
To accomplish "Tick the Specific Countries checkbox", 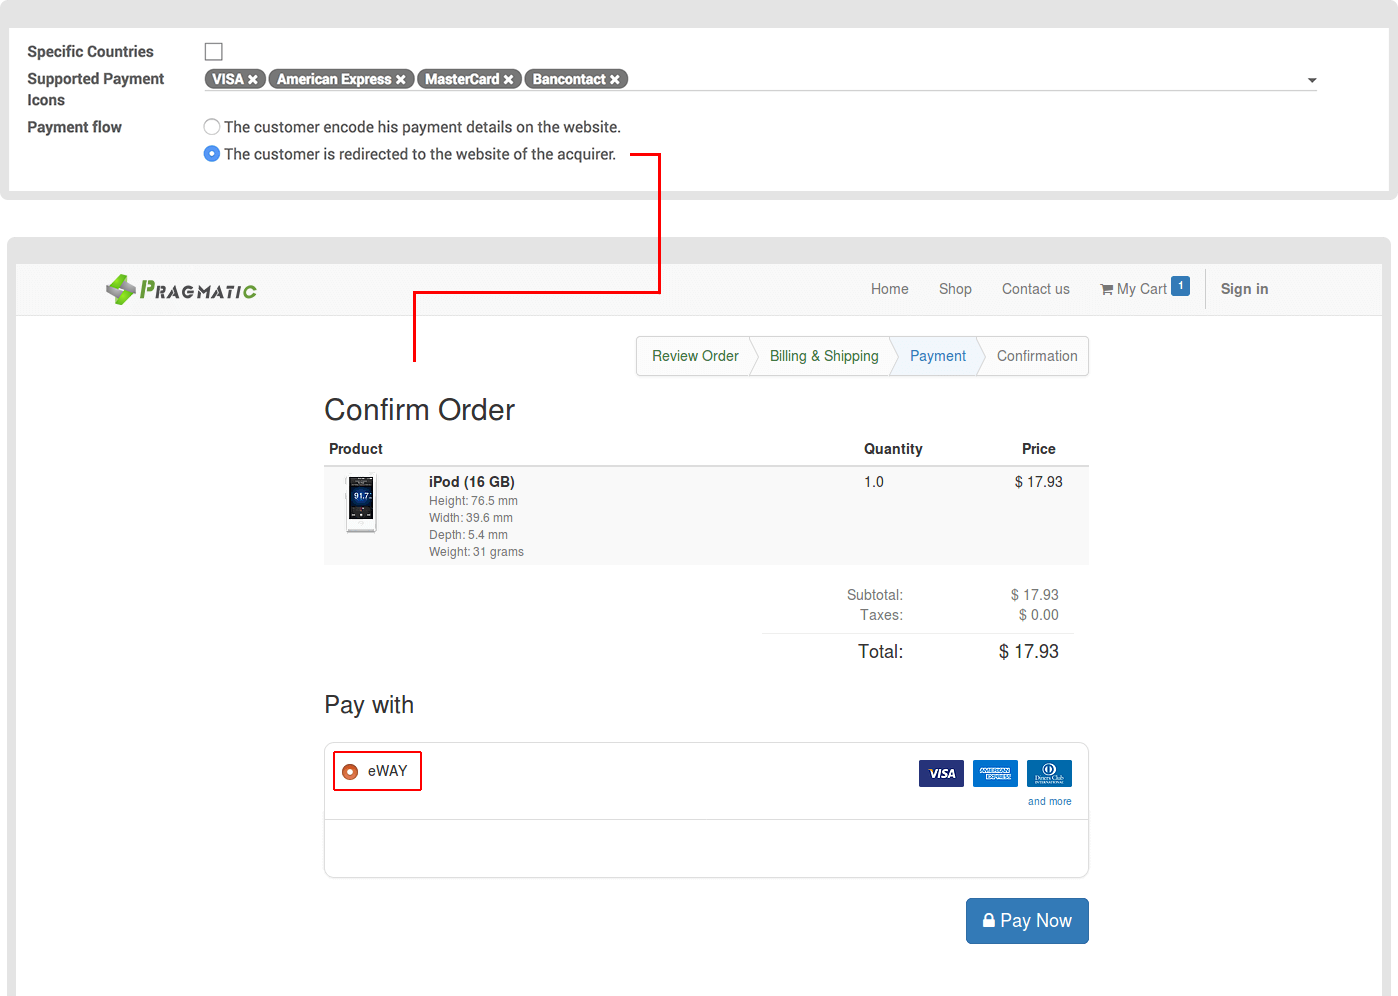I will pyautogui.click(x=214, y=51).
